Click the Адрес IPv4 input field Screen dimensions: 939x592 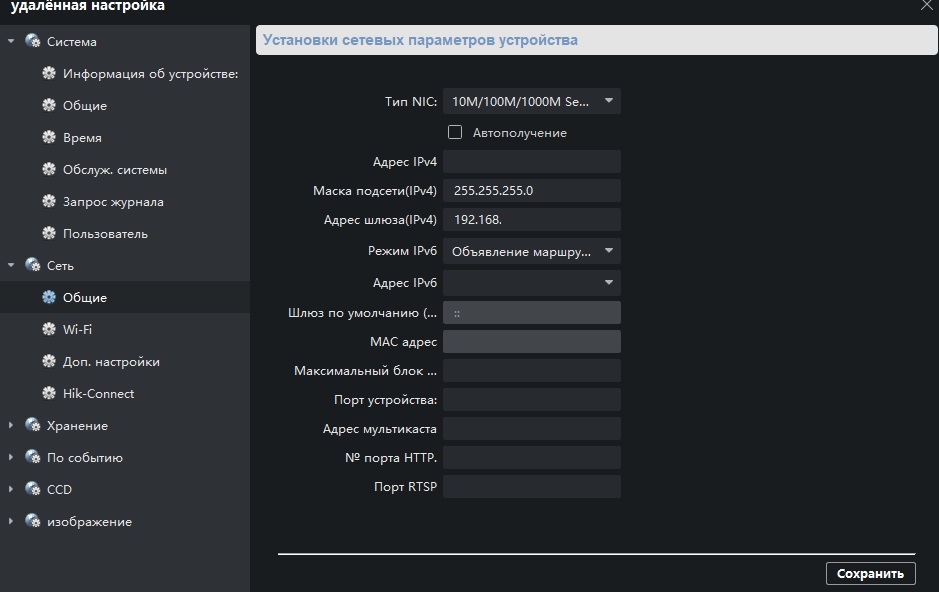tap(531, 162)
